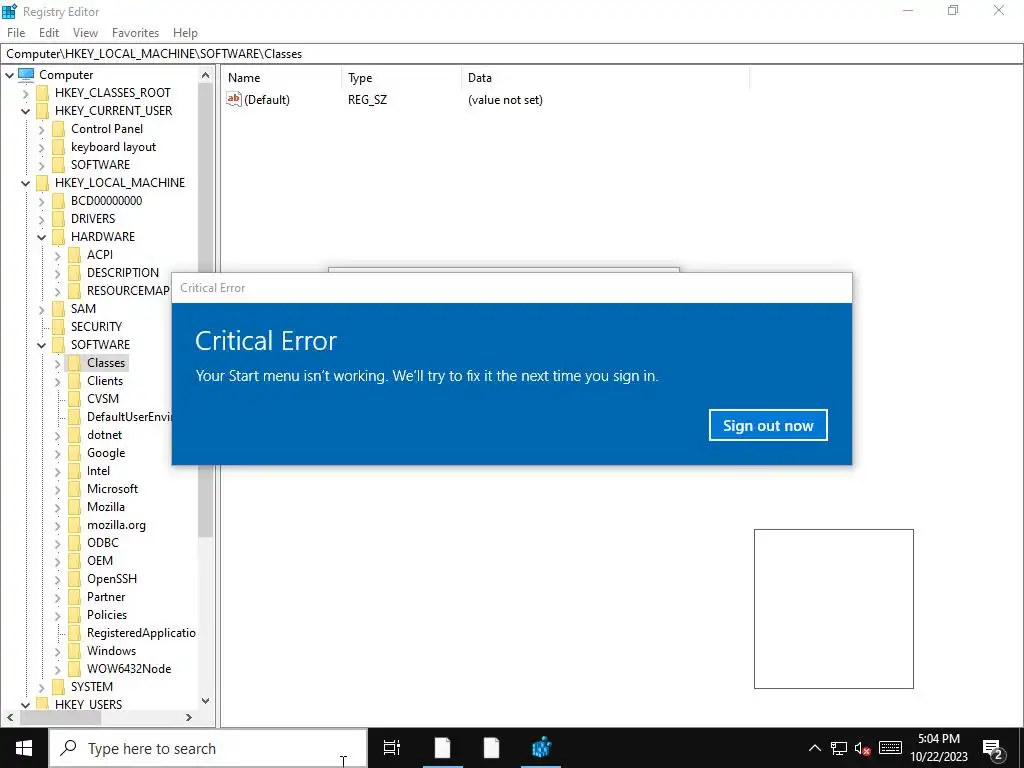Select the Intel folder icon
This screenshot has width=1024, height=768.
click(74, 471)
